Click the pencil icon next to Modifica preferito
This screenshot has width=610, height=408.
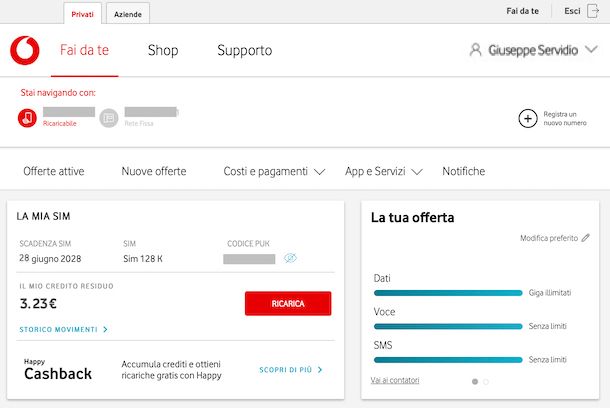[585, 238]
